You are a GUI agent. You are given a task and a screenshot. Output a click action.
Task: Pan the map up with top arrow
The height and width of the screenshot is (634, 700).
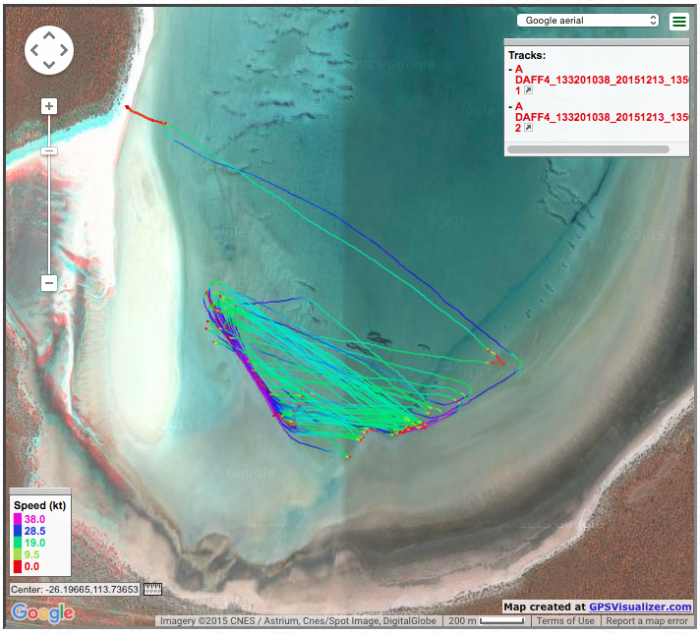click(49, 34)
